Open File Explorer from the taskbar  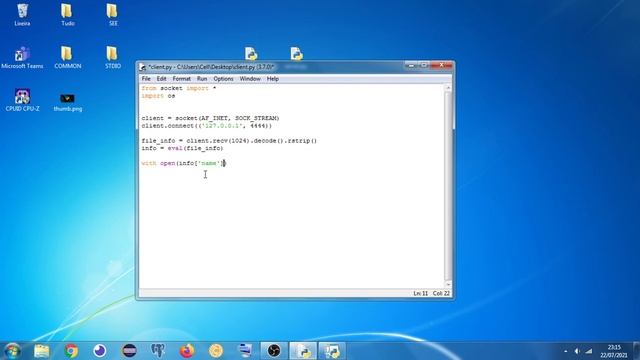(42, 351)
